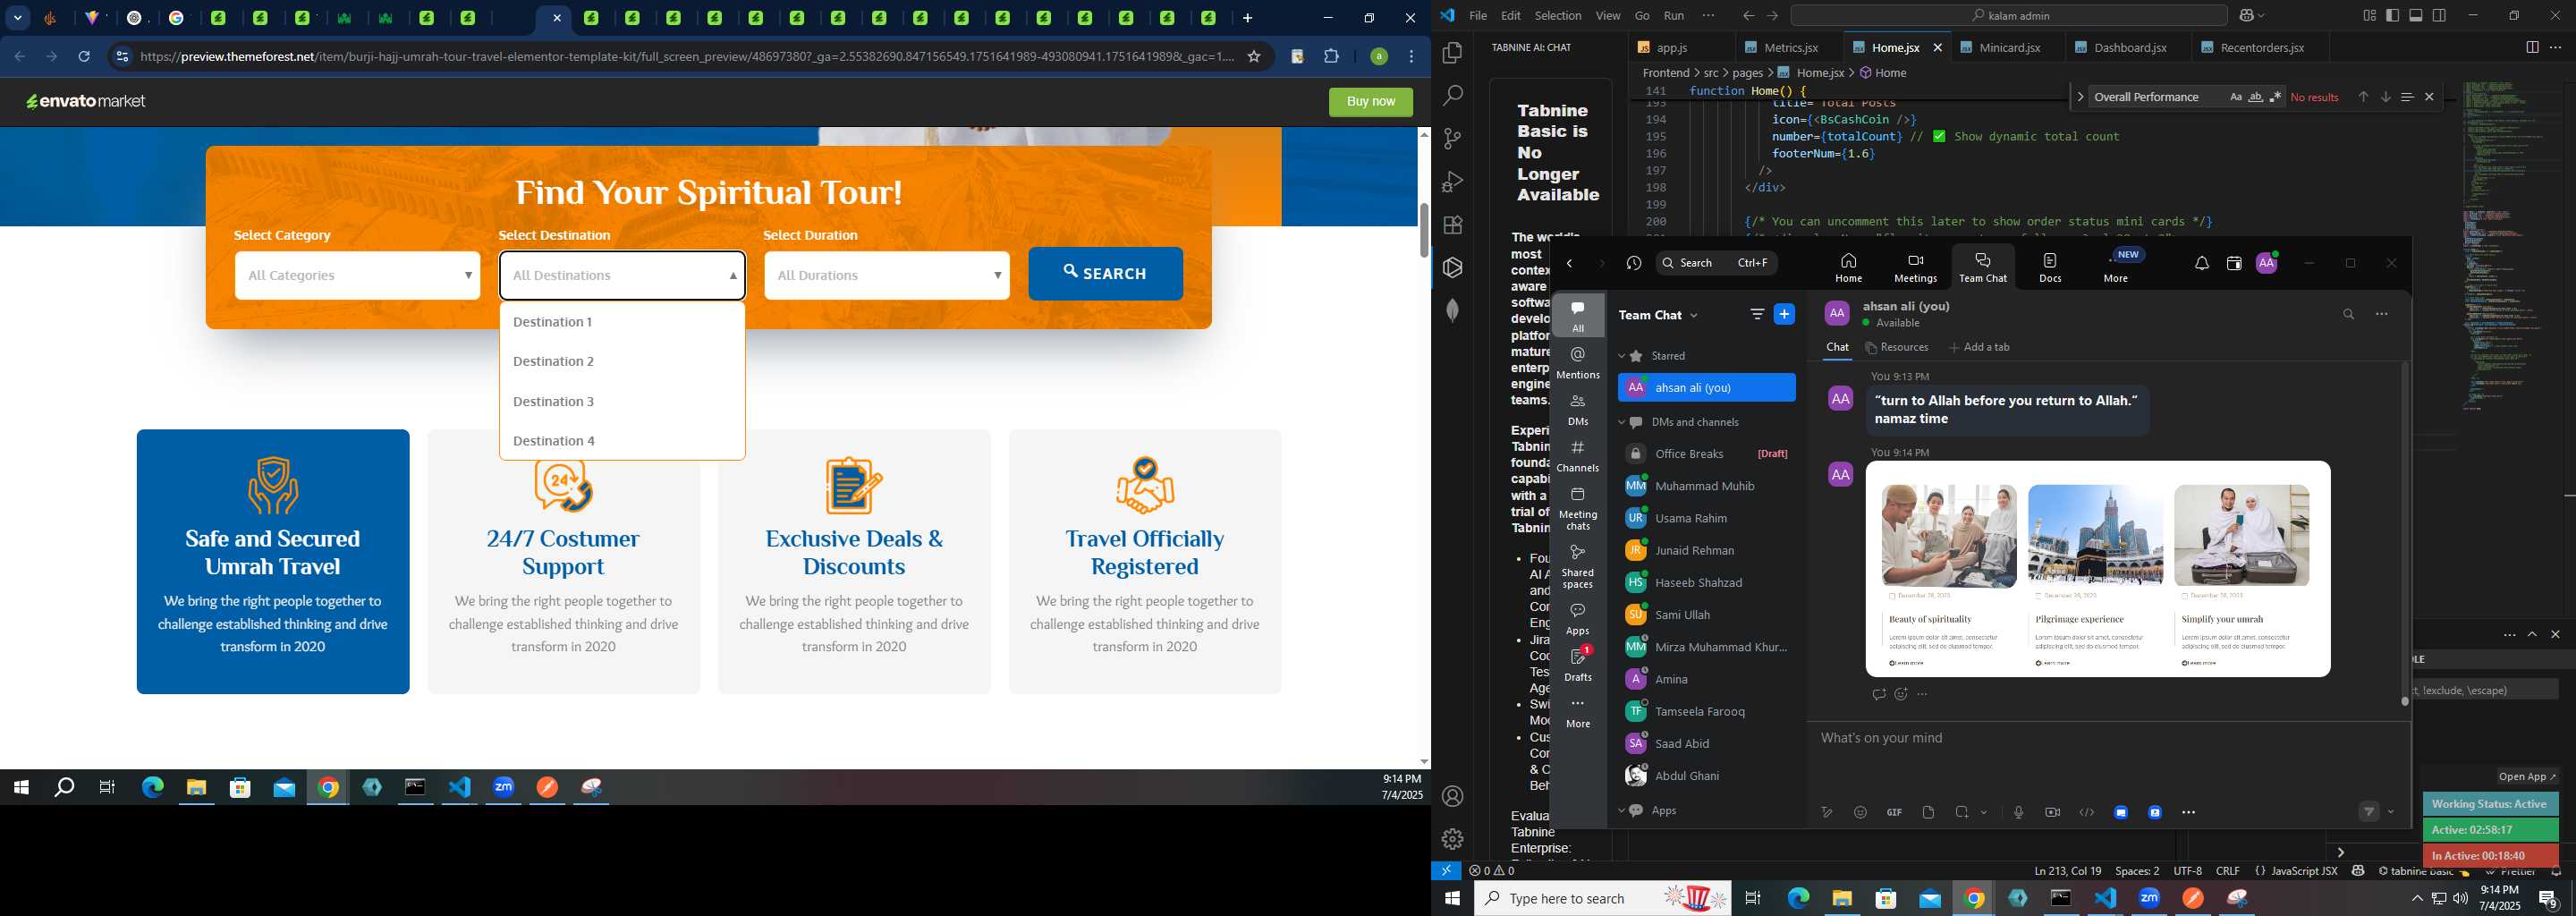Open Chrome tab search dropdown arrow
The width and height of the screenshot is (2576, 916).
tap(18, 18)
